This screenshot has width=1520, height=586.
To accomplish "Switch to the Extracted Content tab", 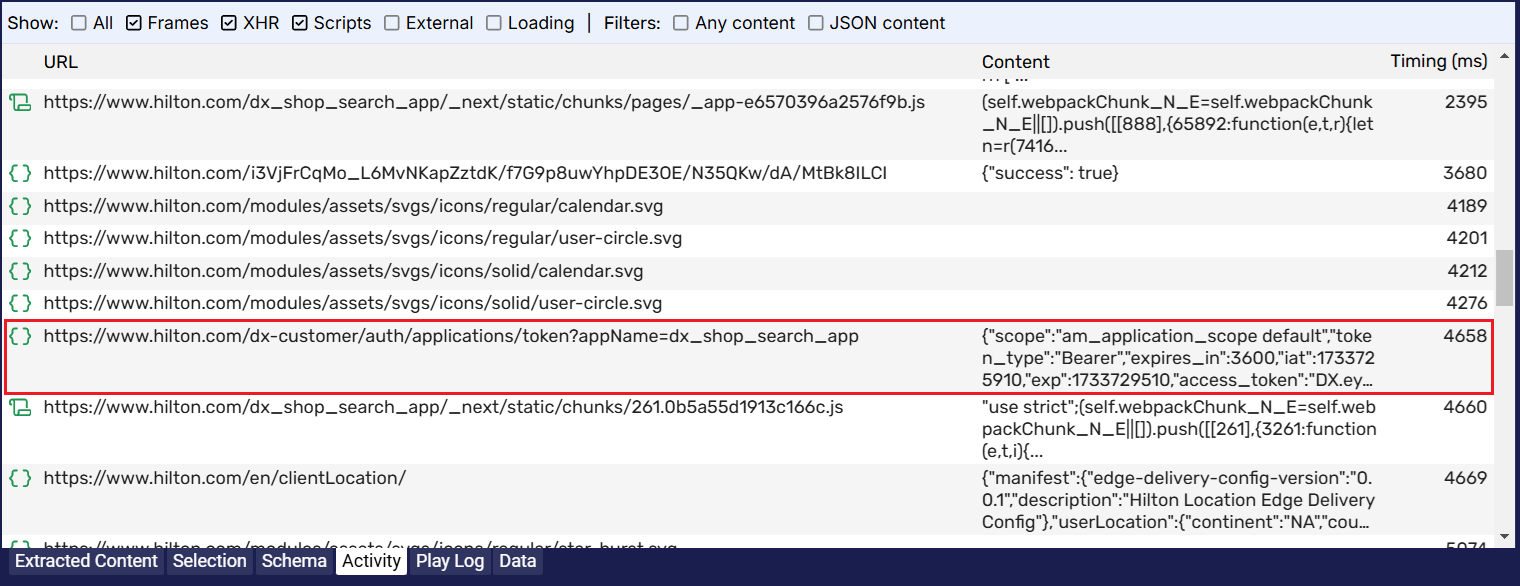I will [86, 561].
